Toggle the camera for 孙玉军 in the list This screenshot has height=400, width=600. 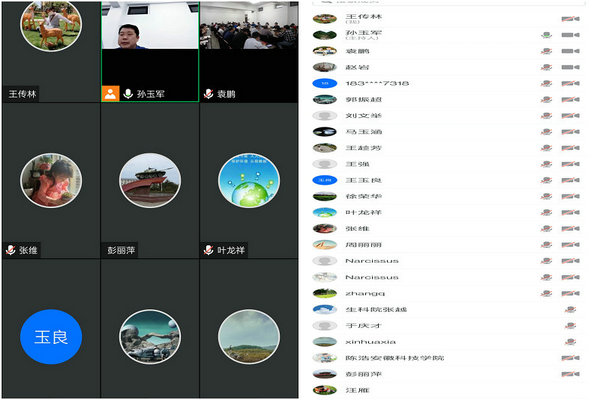coord(571,35)
